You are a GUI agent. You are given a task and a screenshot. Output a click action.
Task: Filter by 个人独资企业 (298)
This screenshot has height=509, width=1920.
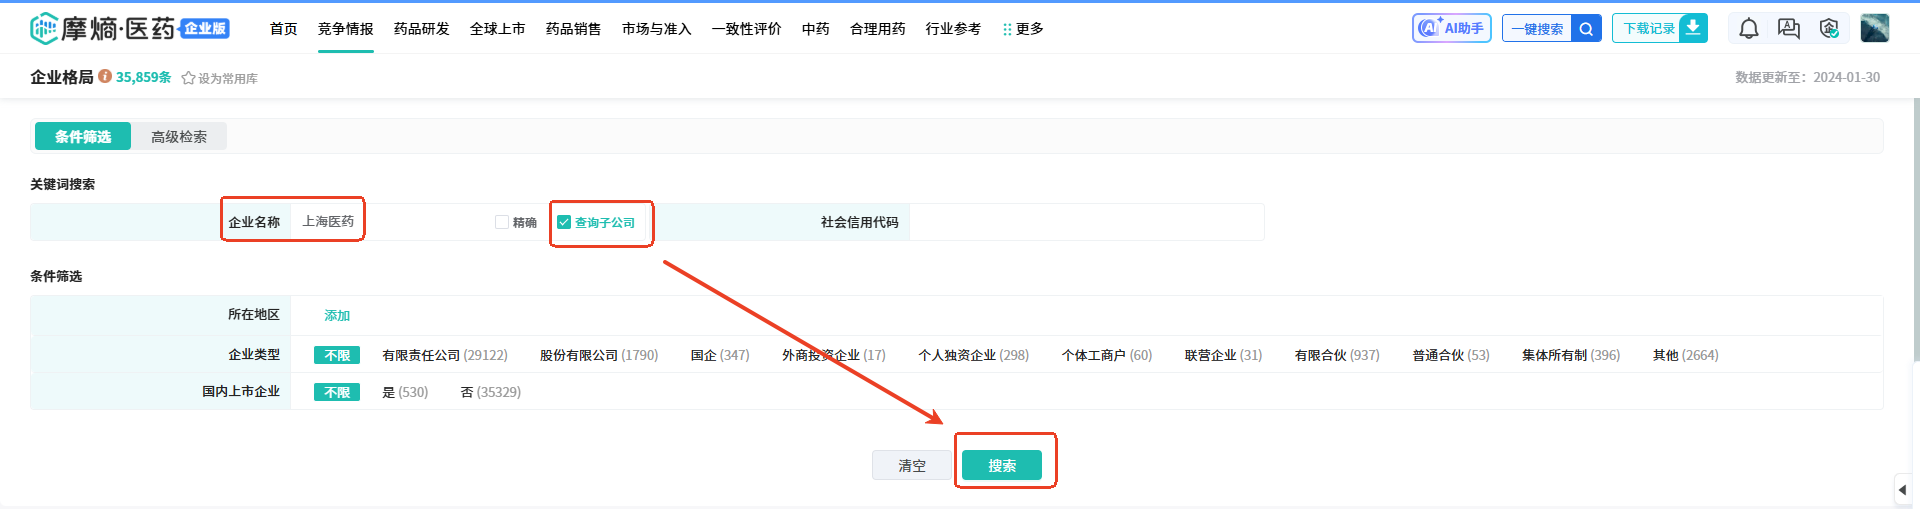974,355
